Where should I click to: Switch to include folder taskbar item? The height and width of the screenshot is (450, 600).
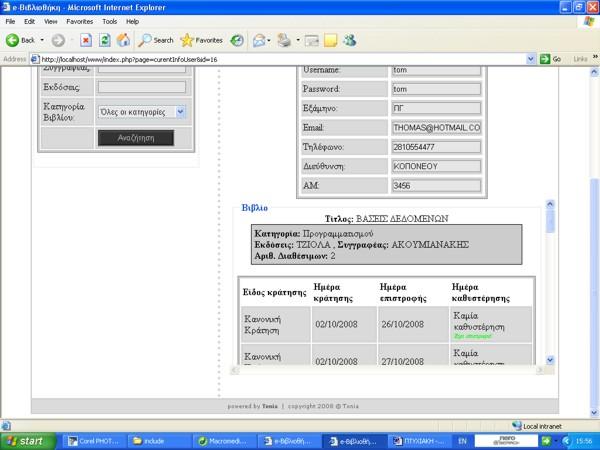click(x=160, y=441)
